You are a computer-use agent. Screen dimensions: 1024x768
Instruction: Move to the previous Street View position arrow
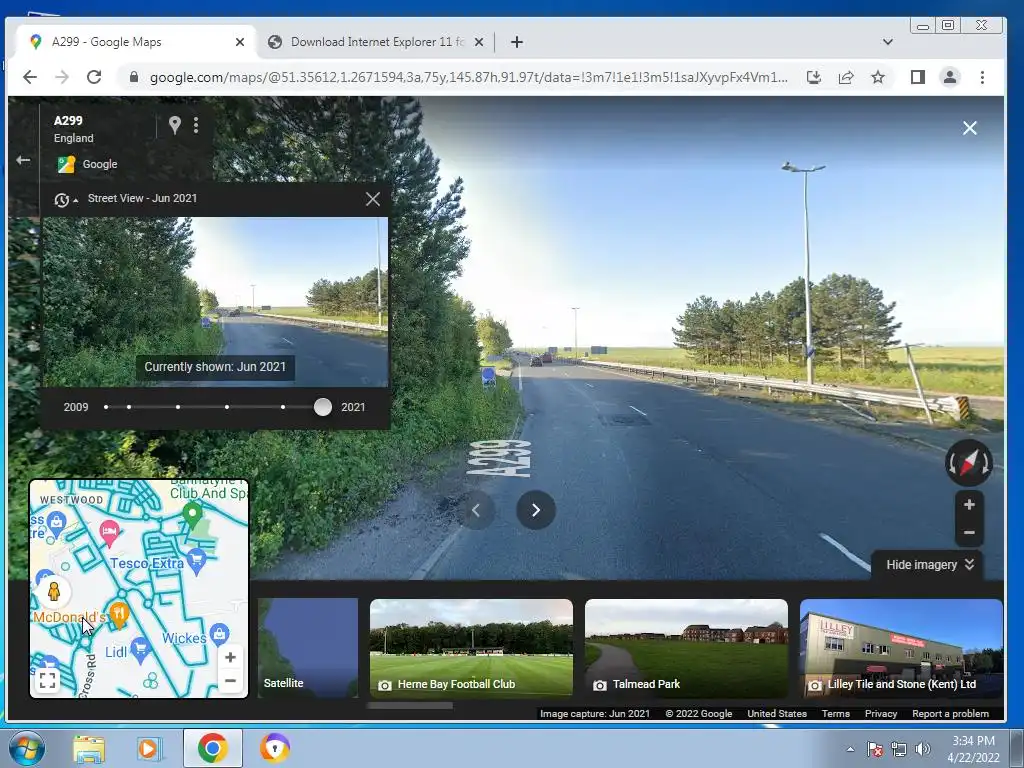tap(476, 510)
